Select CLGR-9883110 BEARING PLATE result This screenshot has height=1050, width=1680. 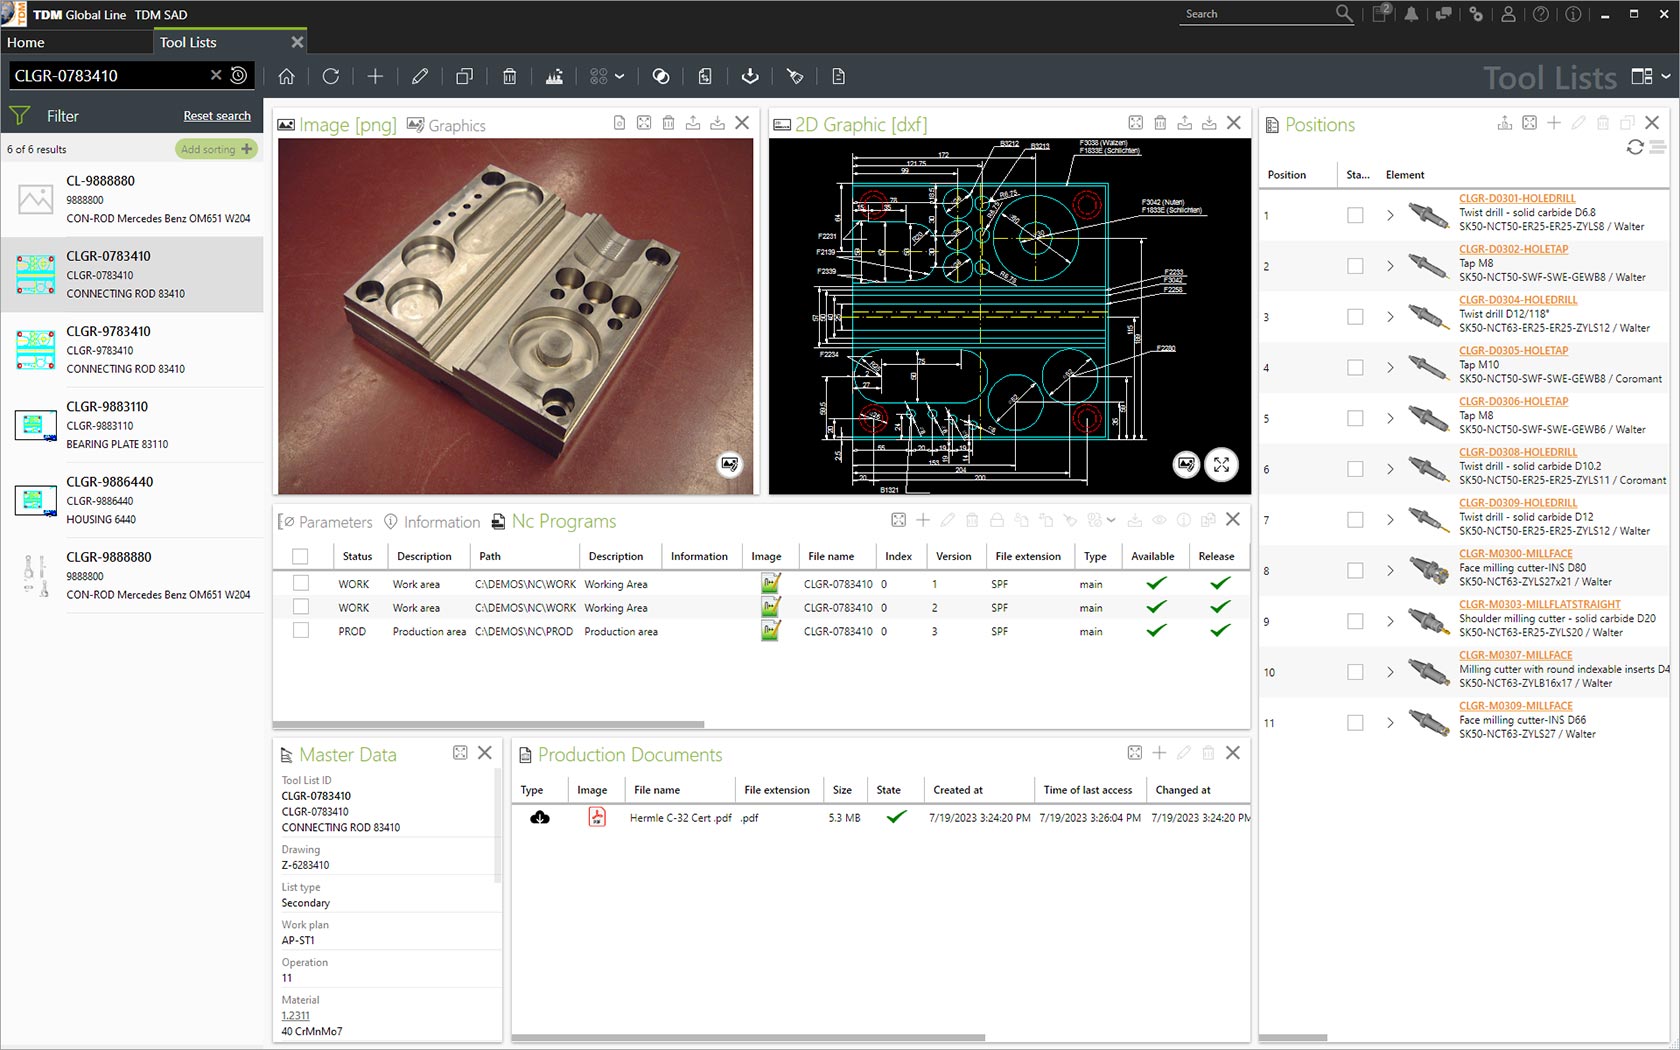click(132, 425)
